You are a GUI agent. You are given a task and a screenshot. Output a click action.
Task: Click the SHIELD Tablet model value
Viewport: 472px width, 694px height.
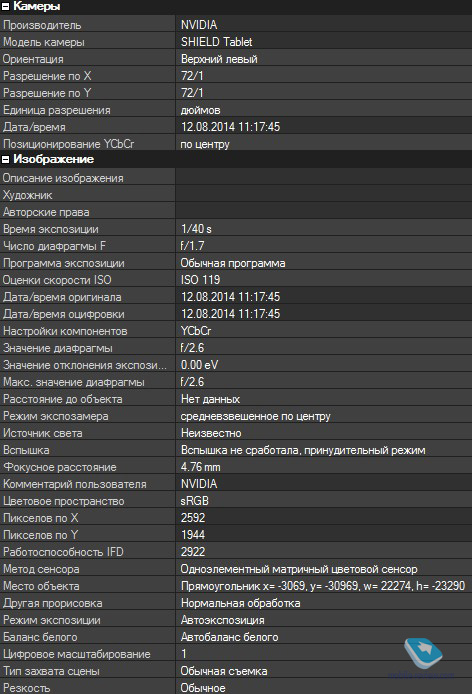point(217,42)
